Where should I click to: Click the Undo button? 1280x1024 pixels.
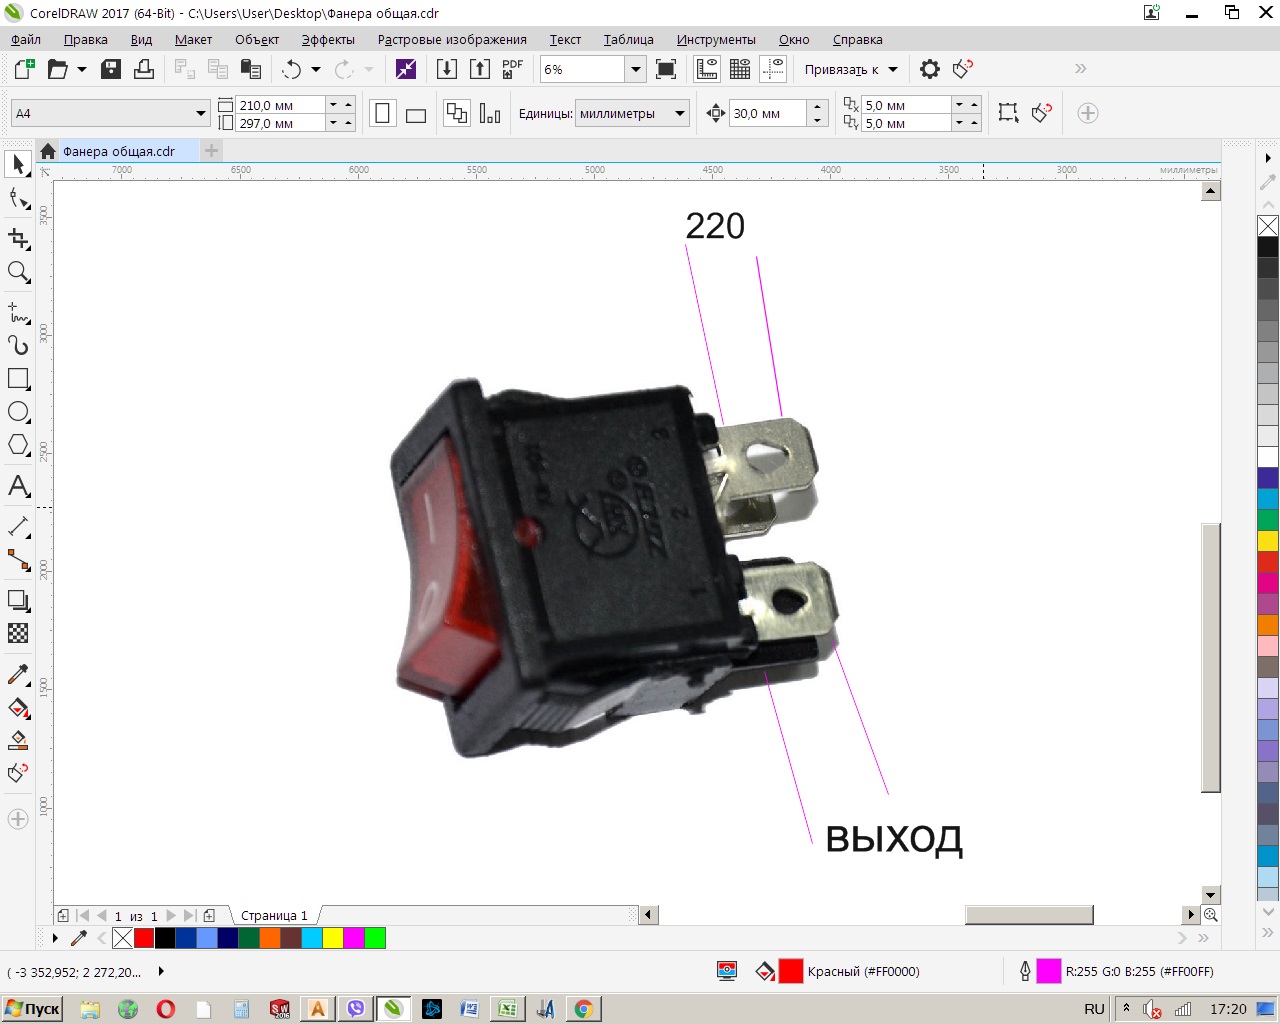pos(292,69)
